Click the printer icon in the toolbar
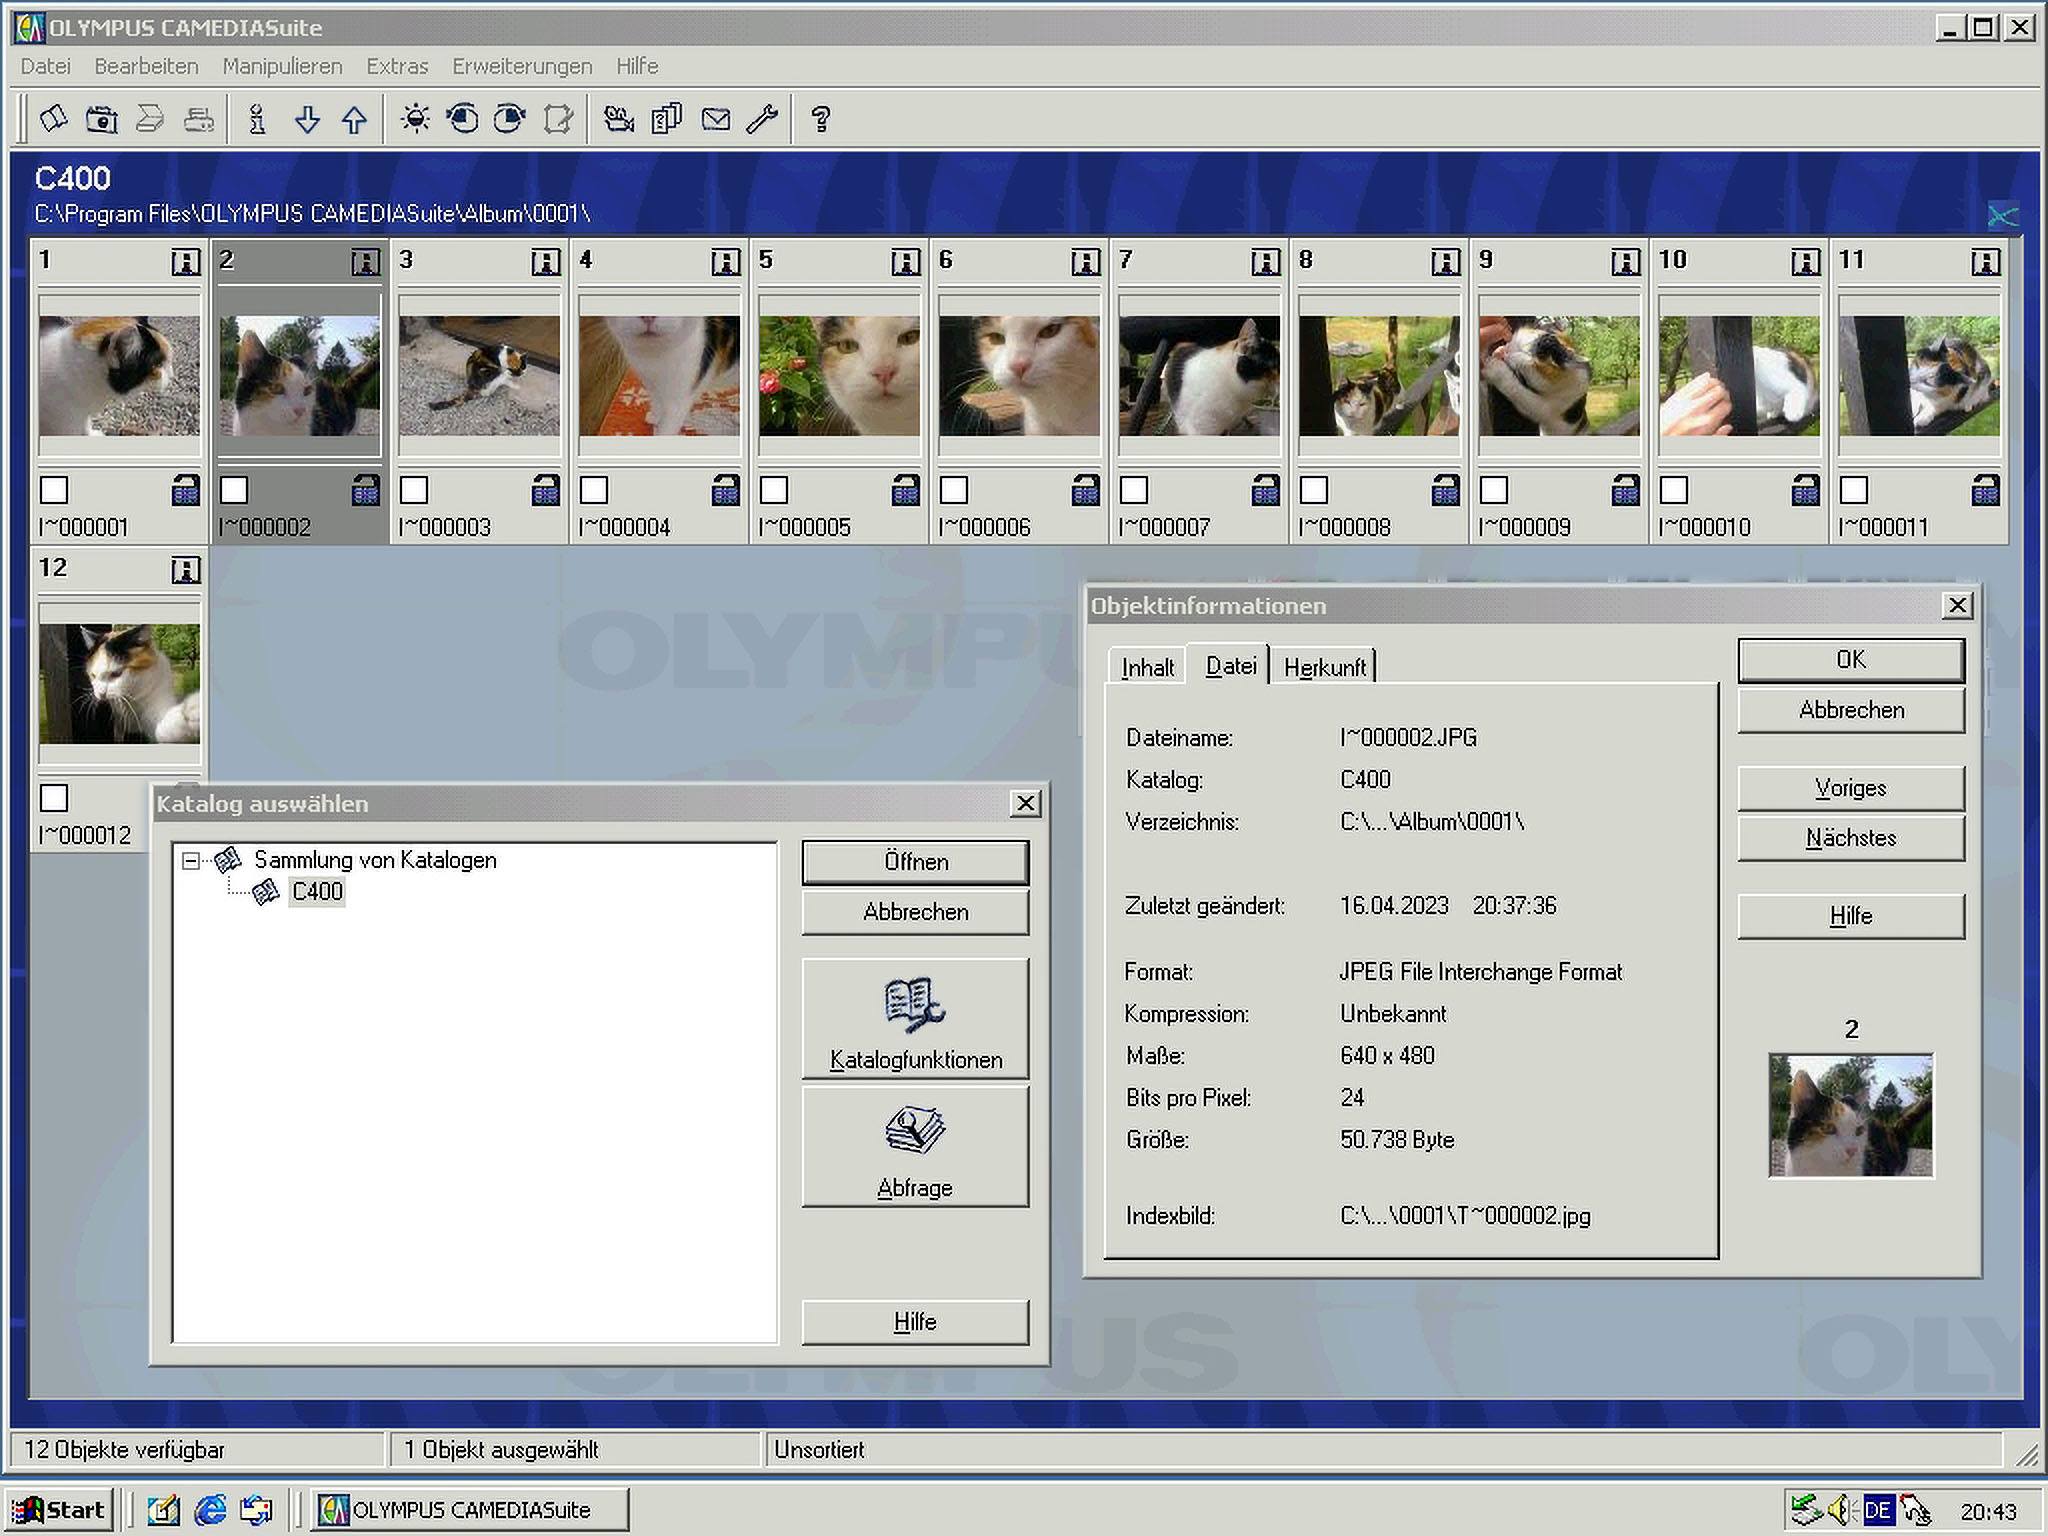The width and height of the screenshot is (2048, 1536). pos(199,119)
